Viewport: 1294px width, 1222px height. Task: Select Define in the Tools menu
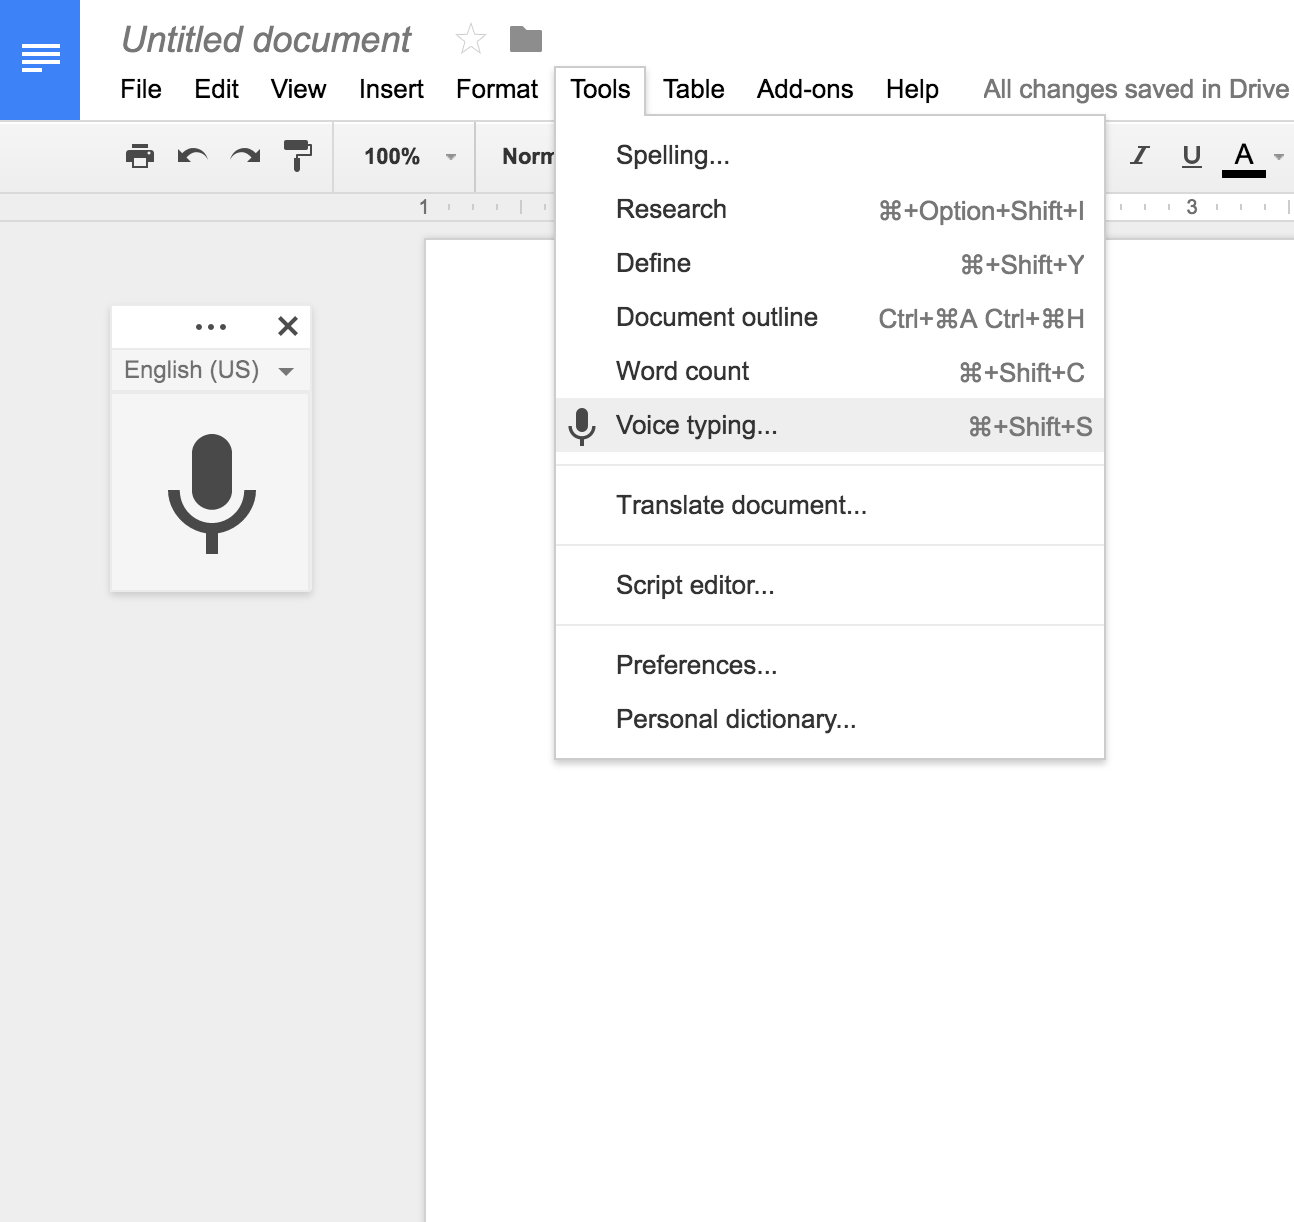click(830, 263)
